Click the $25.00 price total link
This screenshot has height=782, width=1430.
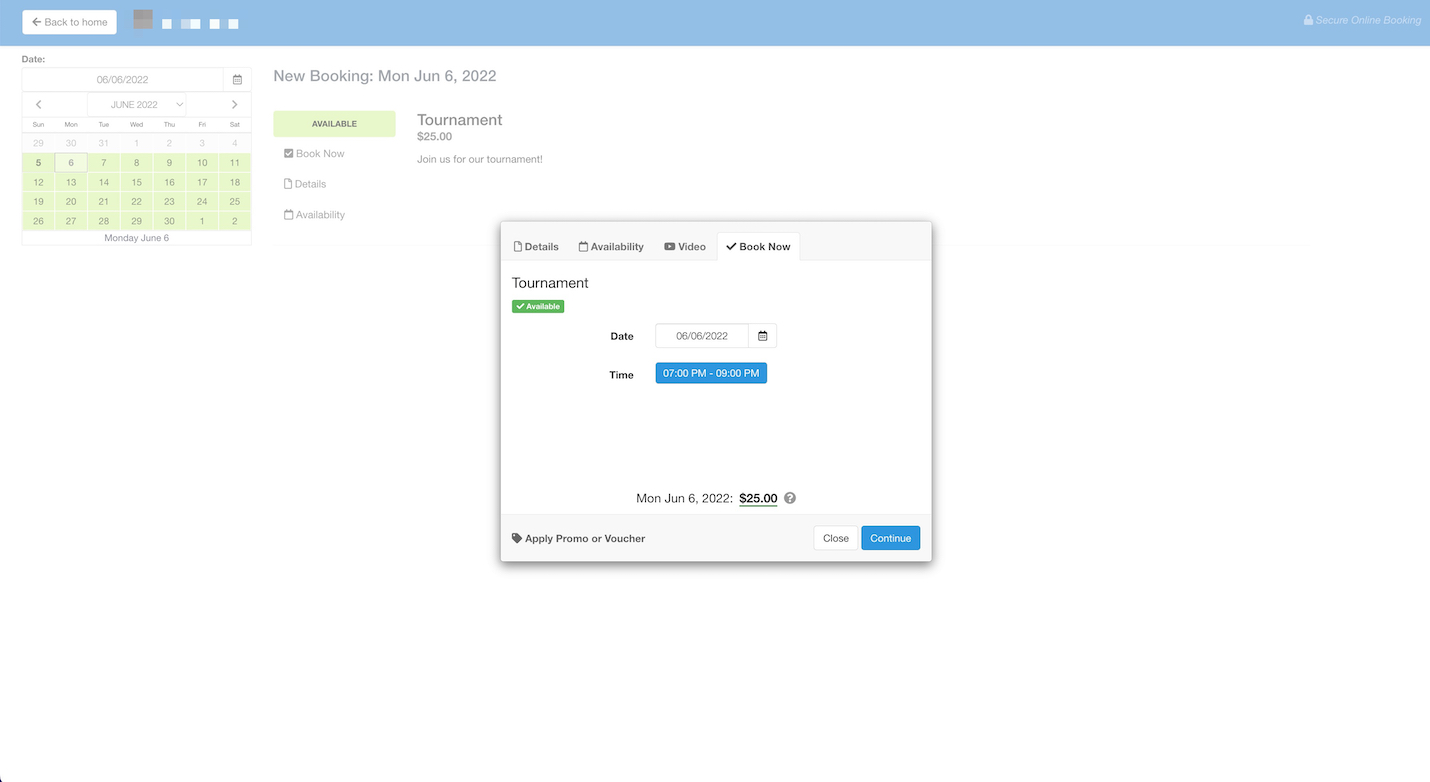758,498
